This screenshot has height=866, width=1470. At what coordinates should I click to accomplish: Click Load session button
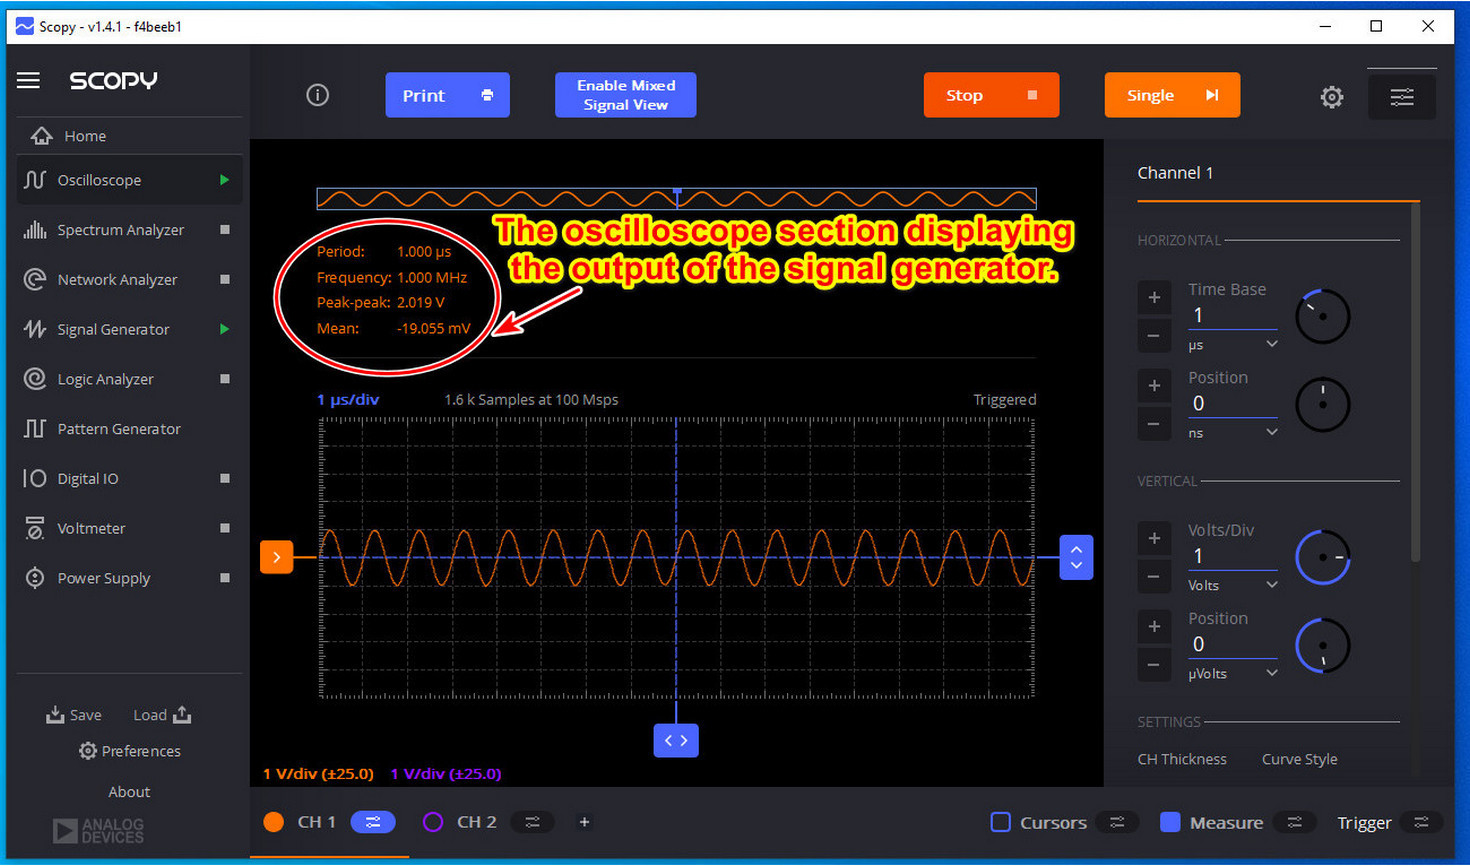(162, 715)
